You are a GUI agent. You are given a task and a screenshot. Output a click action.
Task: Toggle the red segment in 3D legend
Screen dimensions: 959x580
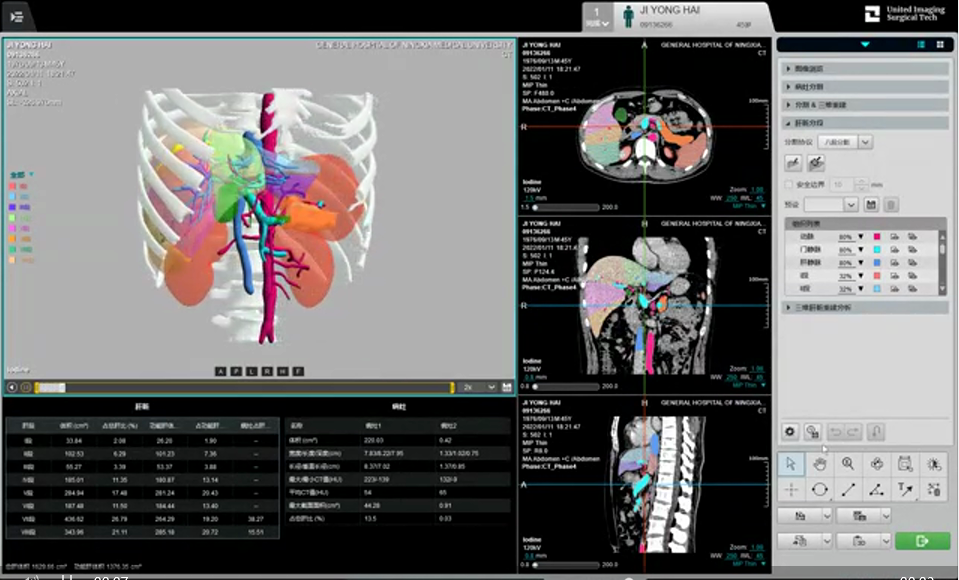[12, 186]
